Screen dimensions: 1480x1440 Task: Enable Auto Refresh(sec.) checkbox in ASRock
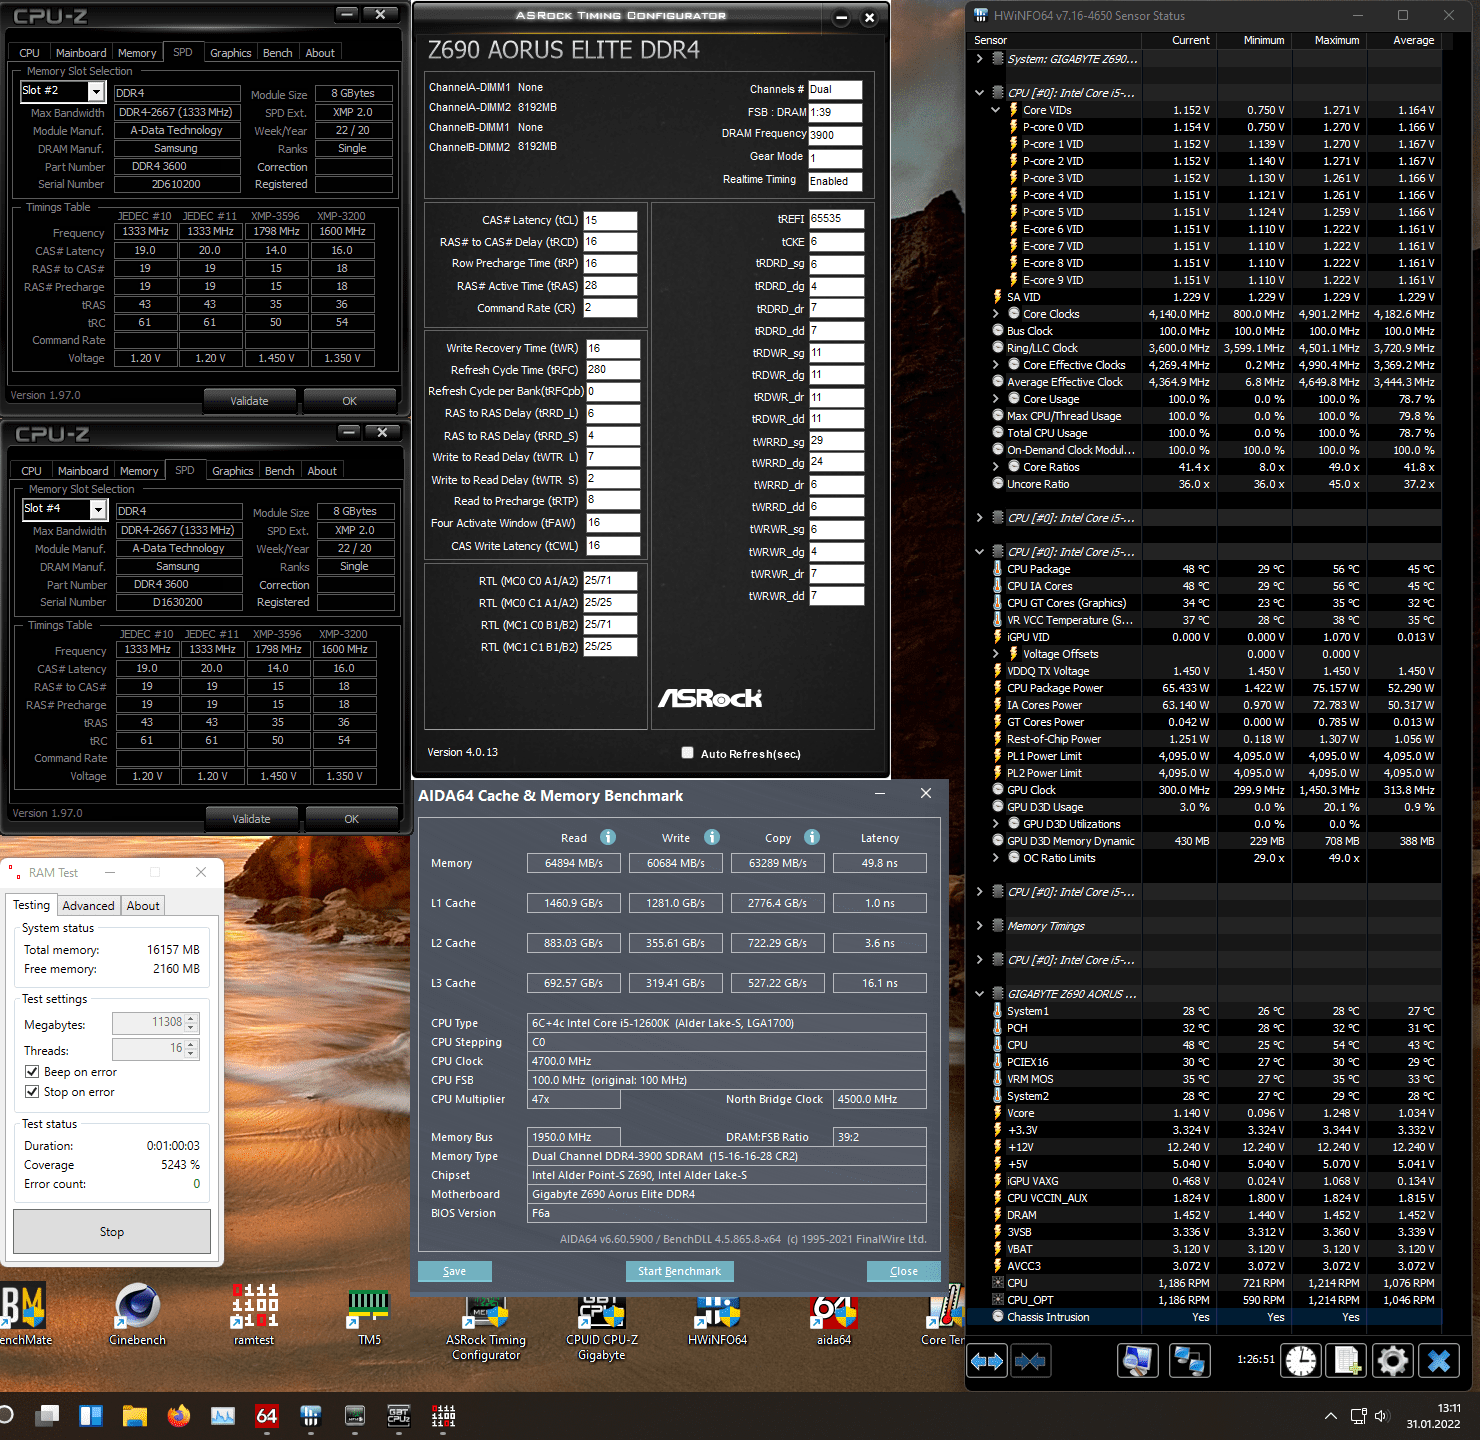[x=688, y=753]
